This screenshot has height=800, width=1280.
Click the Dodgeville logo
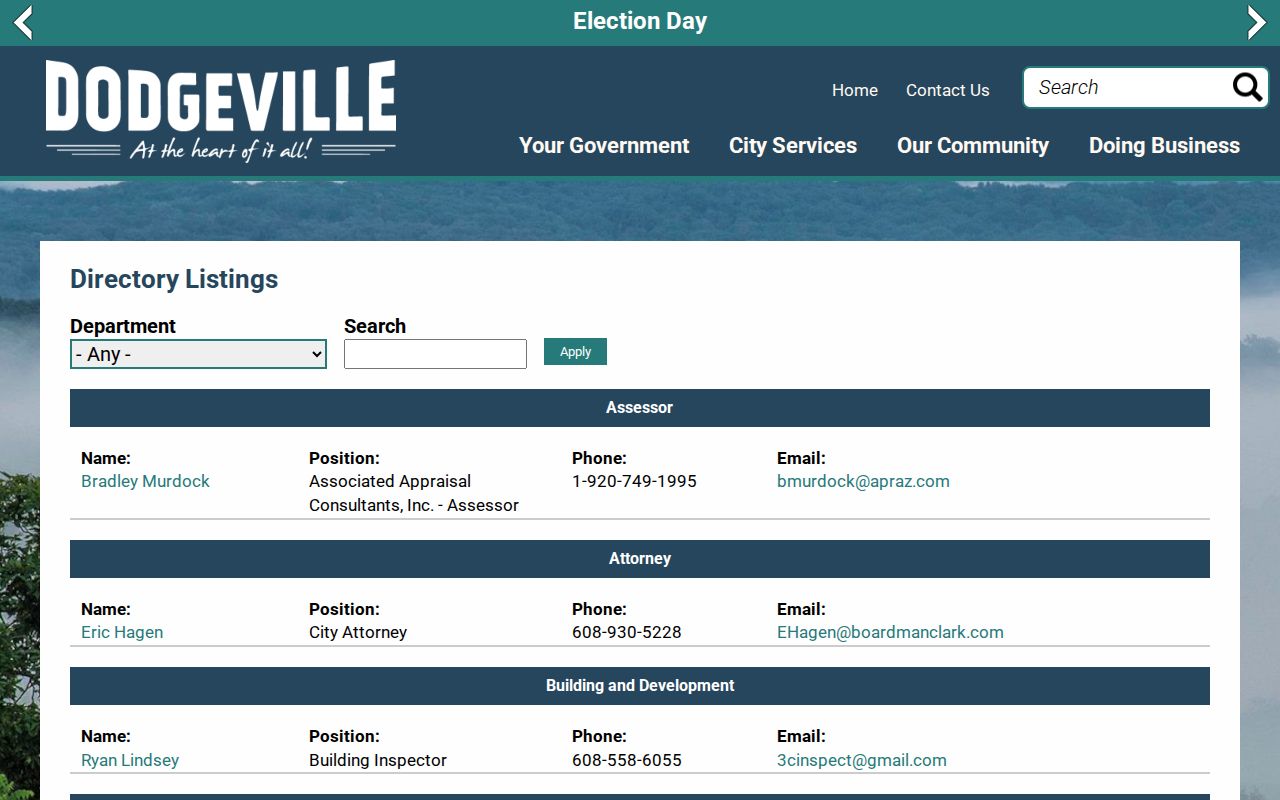(221, 109)
